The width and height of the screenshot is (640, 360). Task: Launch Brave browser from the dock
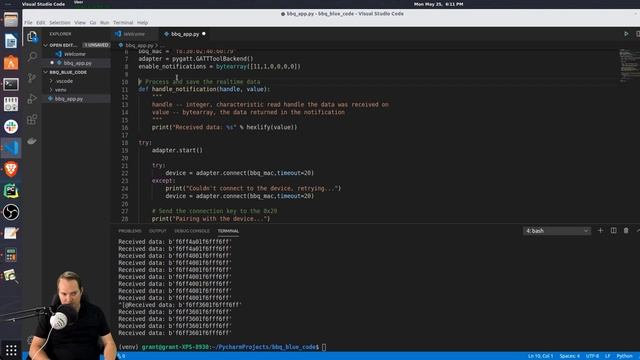point(11,169)
